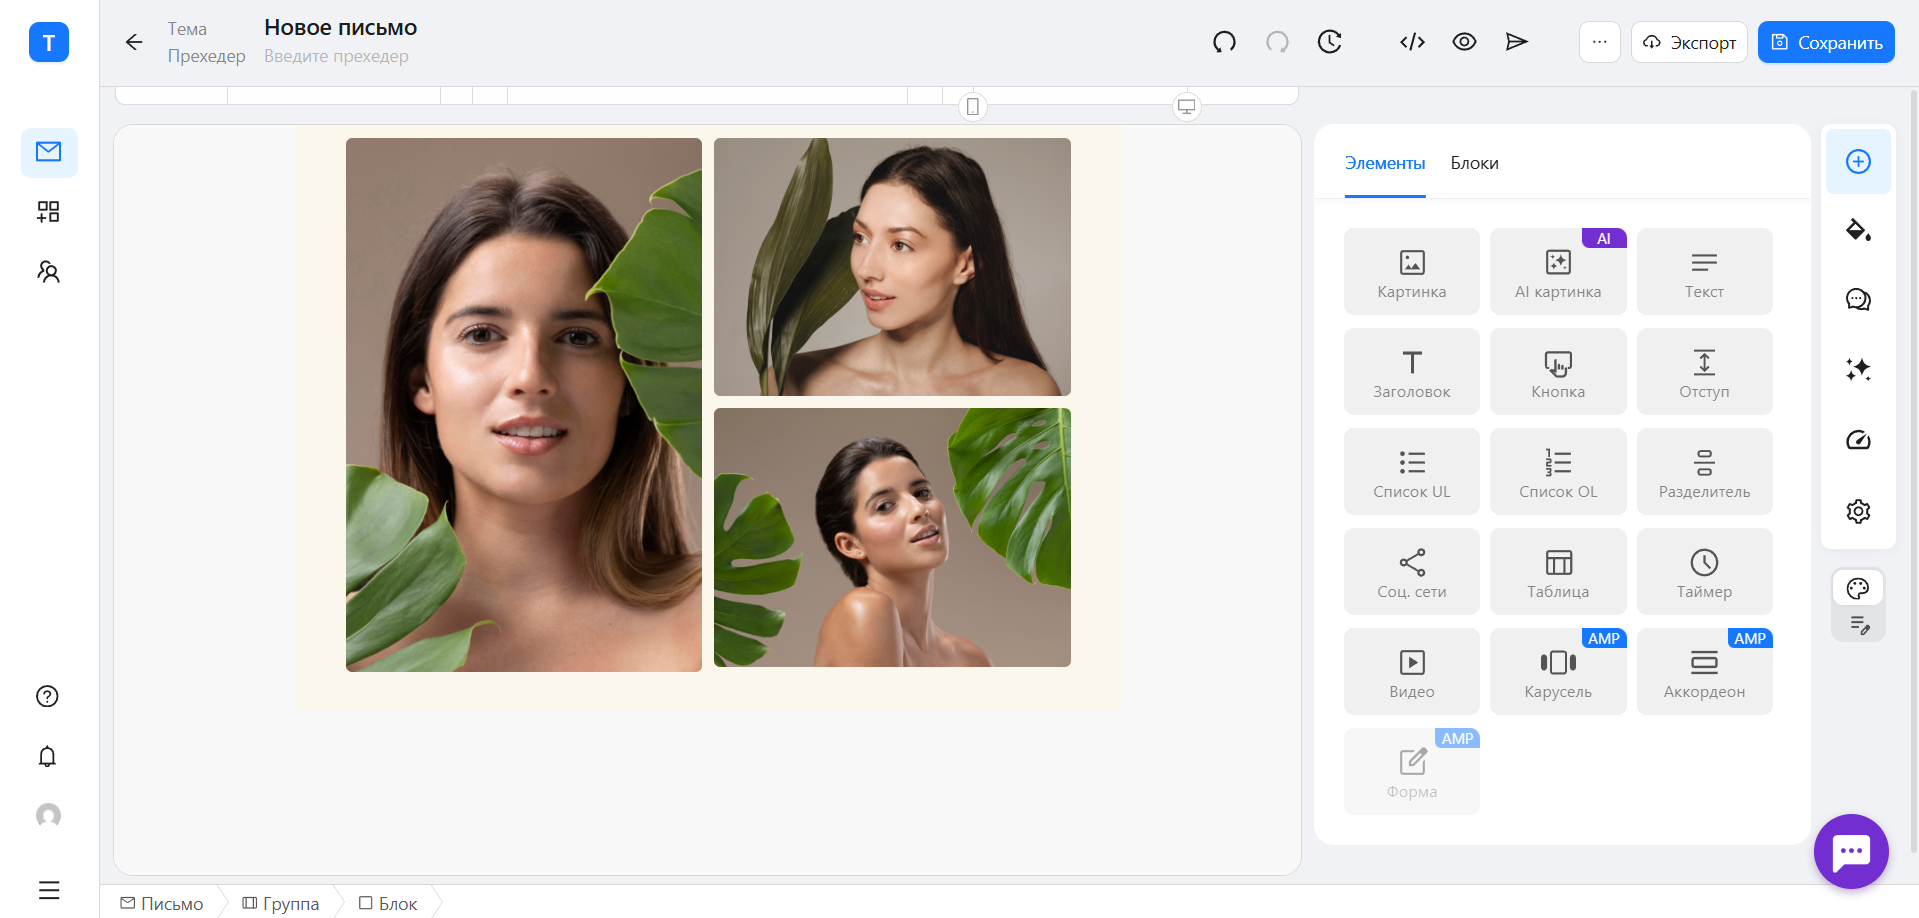This screenshot has width=1919, height=918.
Task: Select the Таблица element
Action: pyautogui.click(x=1558, y=572)
